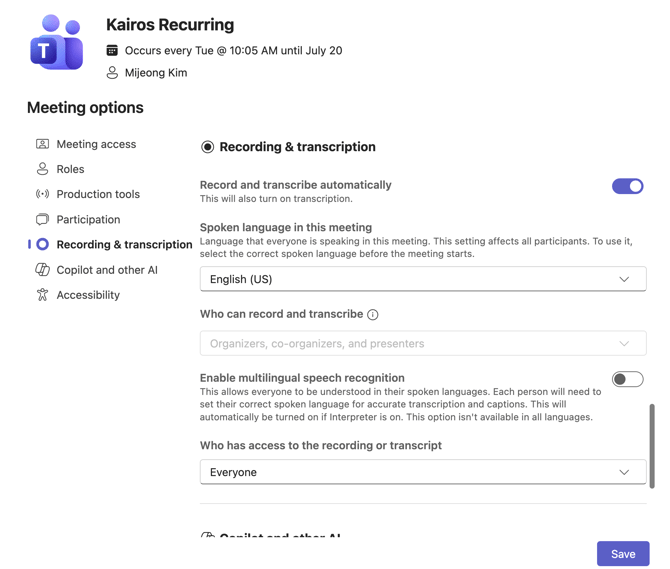Click the organizer name Mijeong Kim
Viewport: 670px width, 569px height.
click(x=156, y=72)
